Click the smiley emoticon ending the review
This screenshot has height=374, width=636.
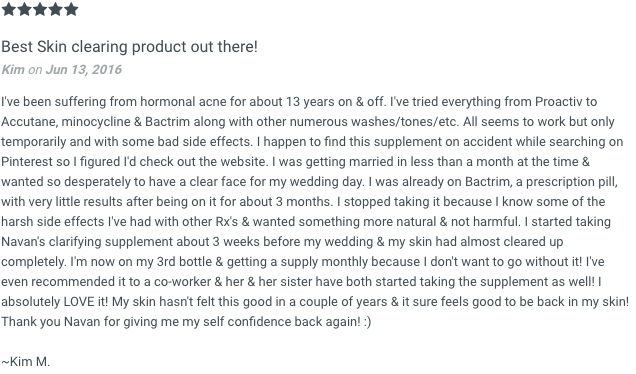367,322
